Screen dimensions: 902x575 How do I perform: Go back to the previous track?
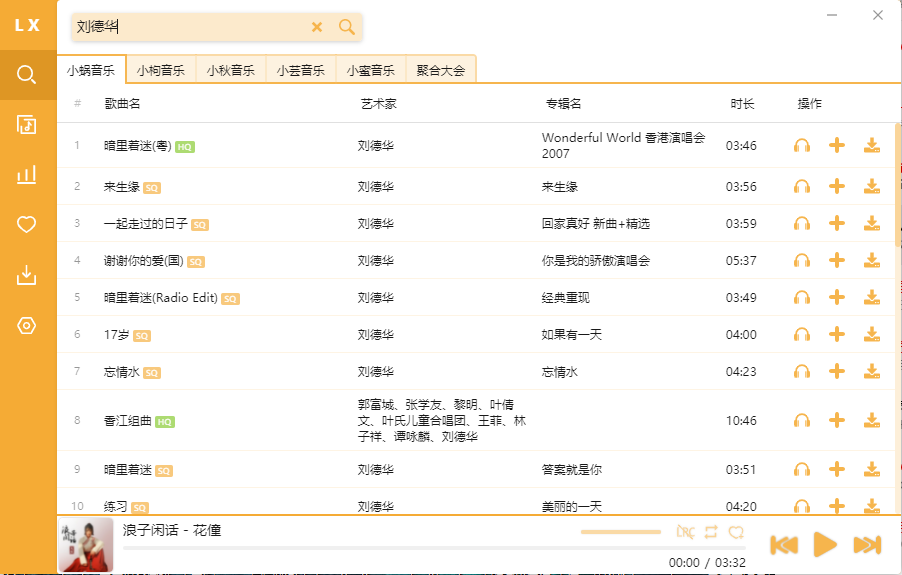coord(784,545)
